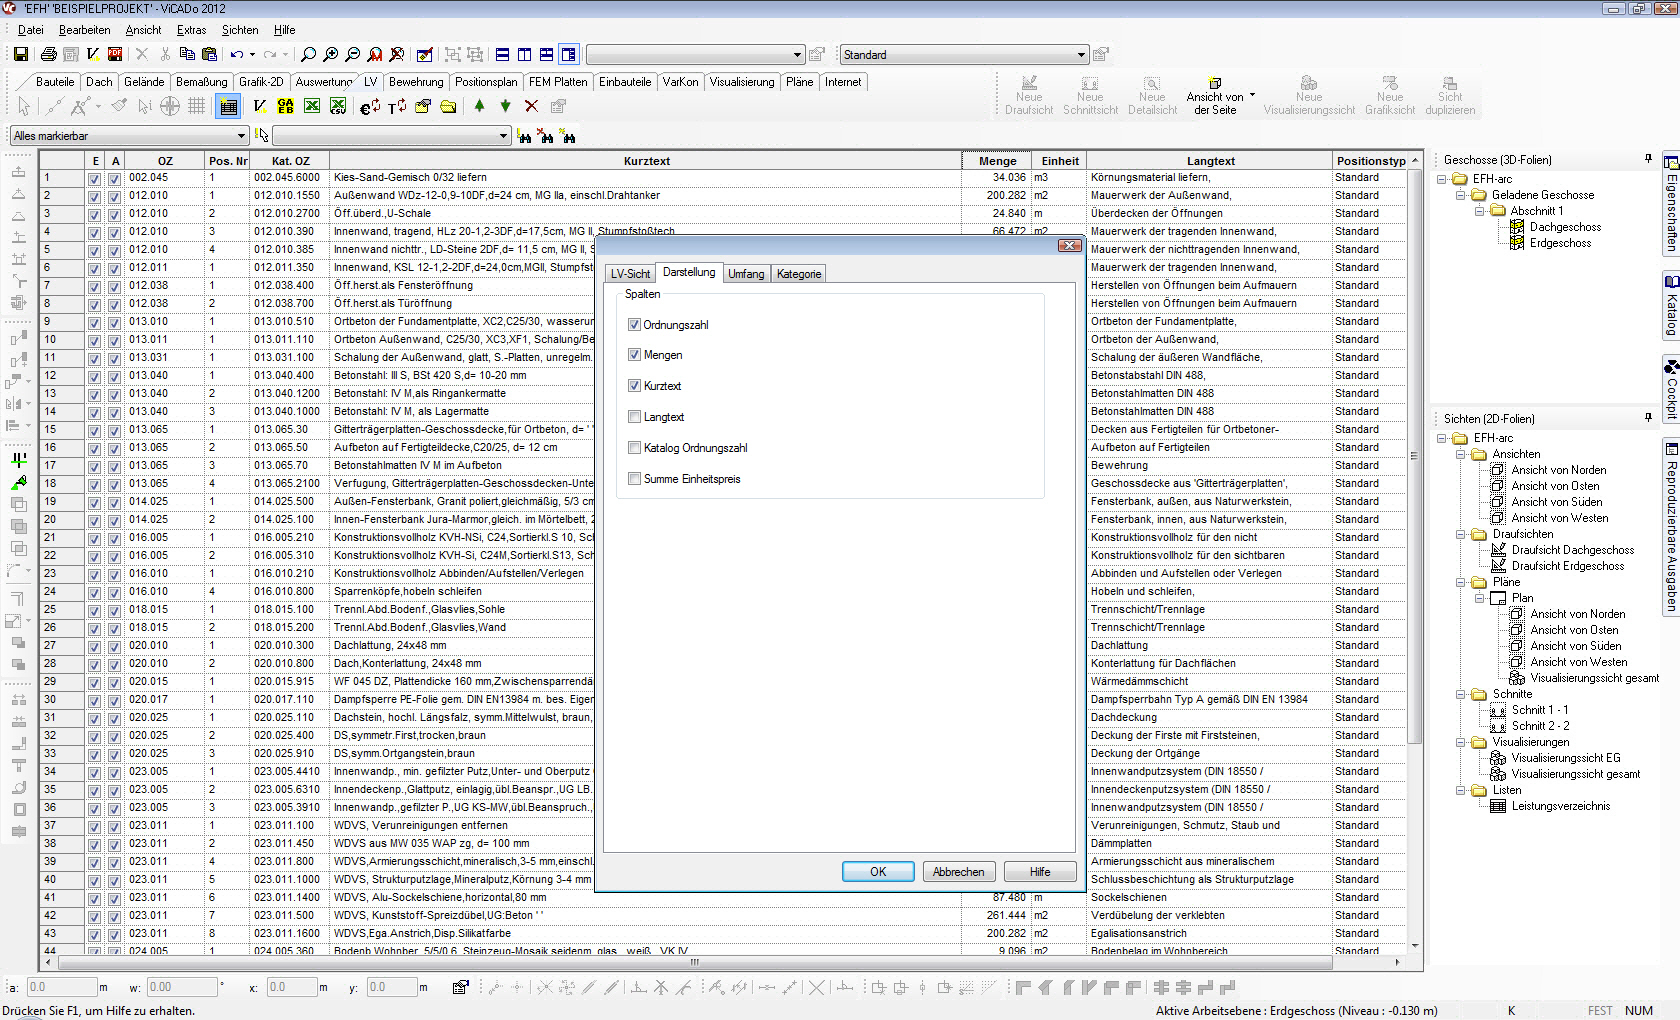The width and height of the screenshot is (1680, 1020).
Task: Switch to the Umfang tab in dialog
Action: (746, 274)
